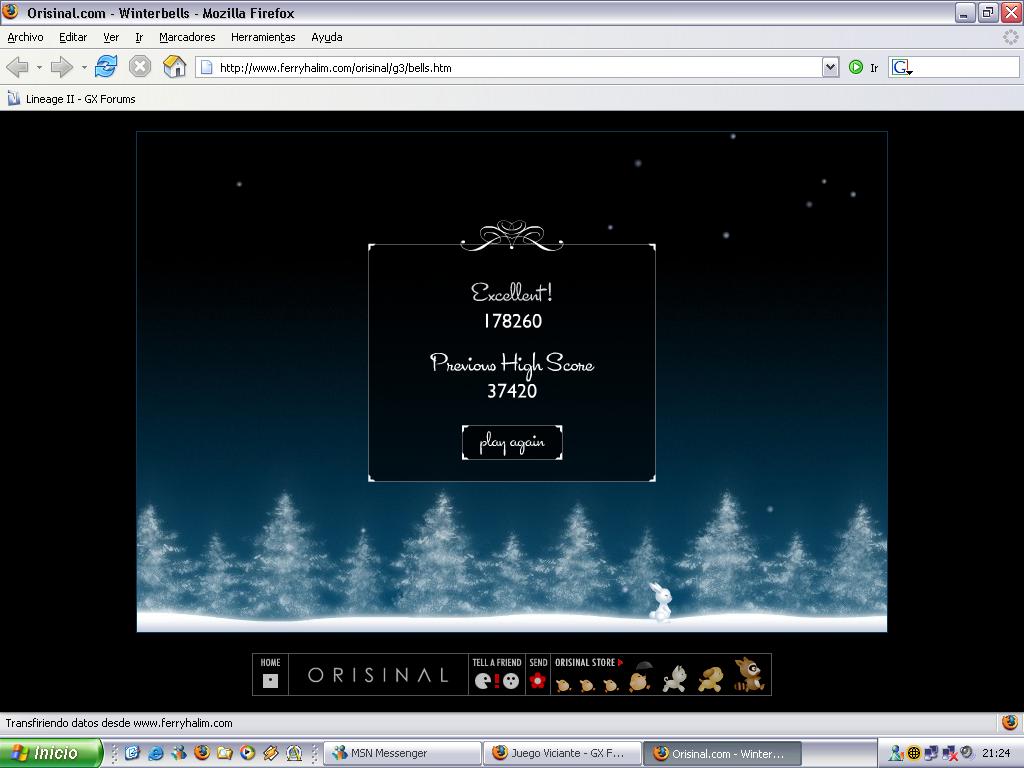1024x768 pixels.
Task: Click the HOME square icon
Action: click(270, 681)
